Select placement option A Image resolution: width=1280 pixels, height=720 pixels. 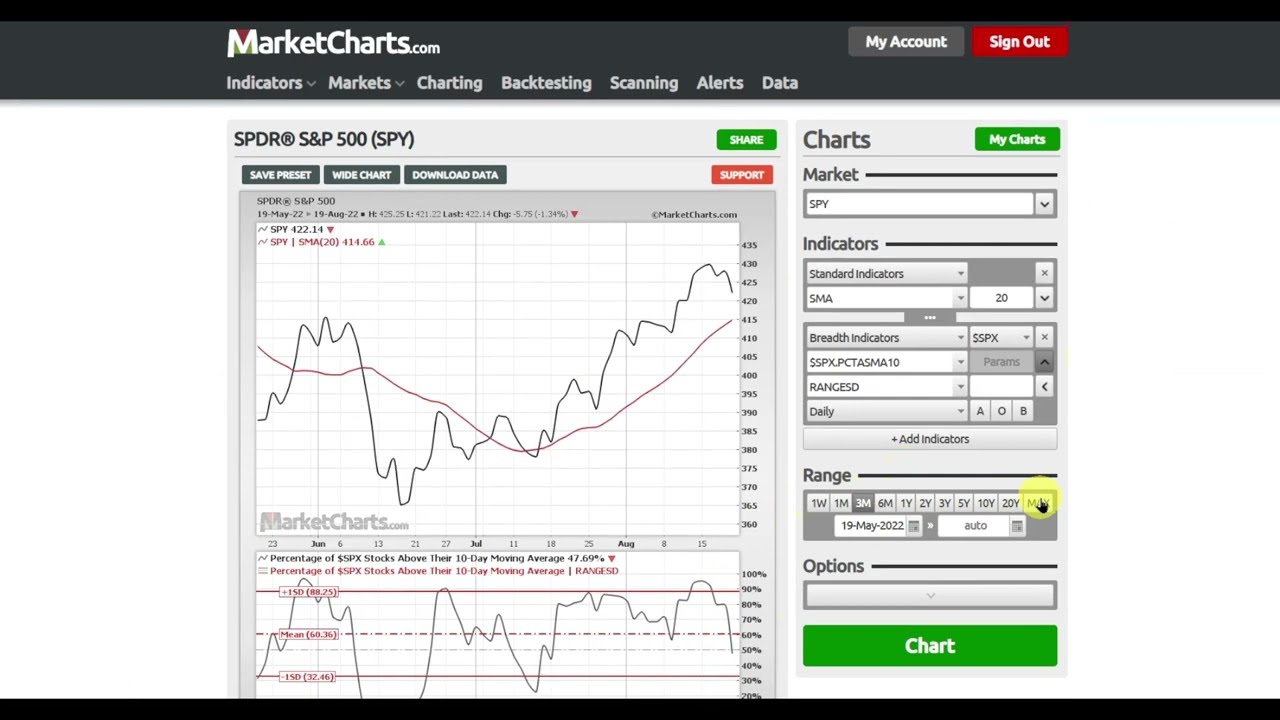tap(980, 411)
